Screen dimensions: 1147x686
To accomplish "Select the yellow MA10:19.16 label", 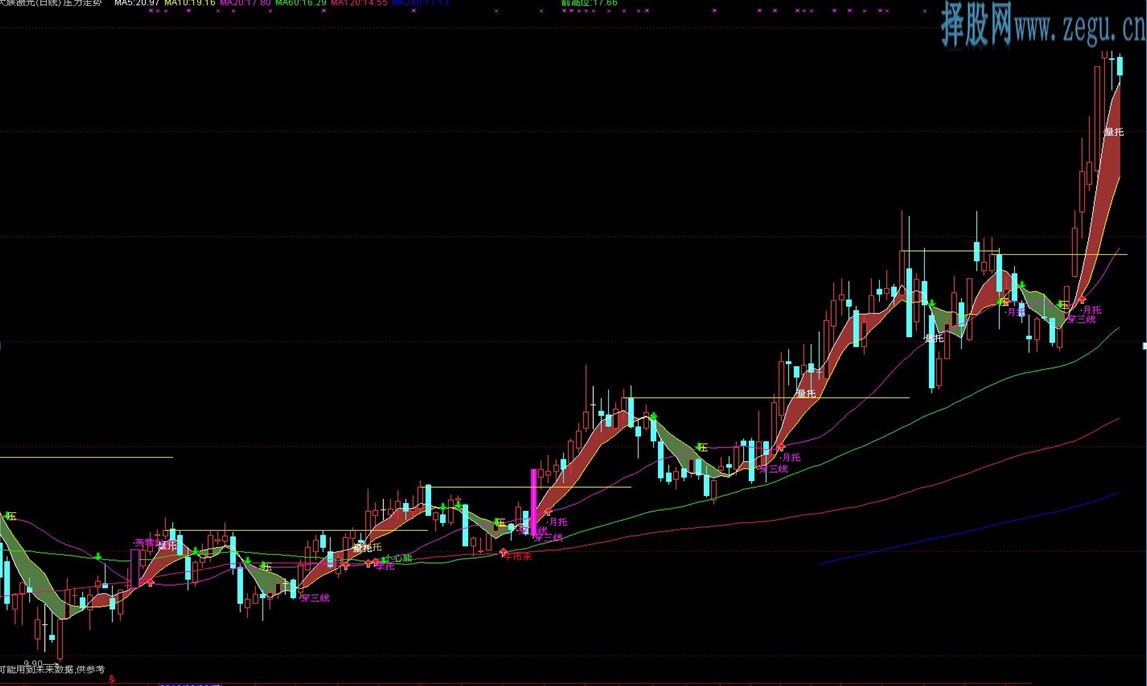I will (x=189, y=3).
